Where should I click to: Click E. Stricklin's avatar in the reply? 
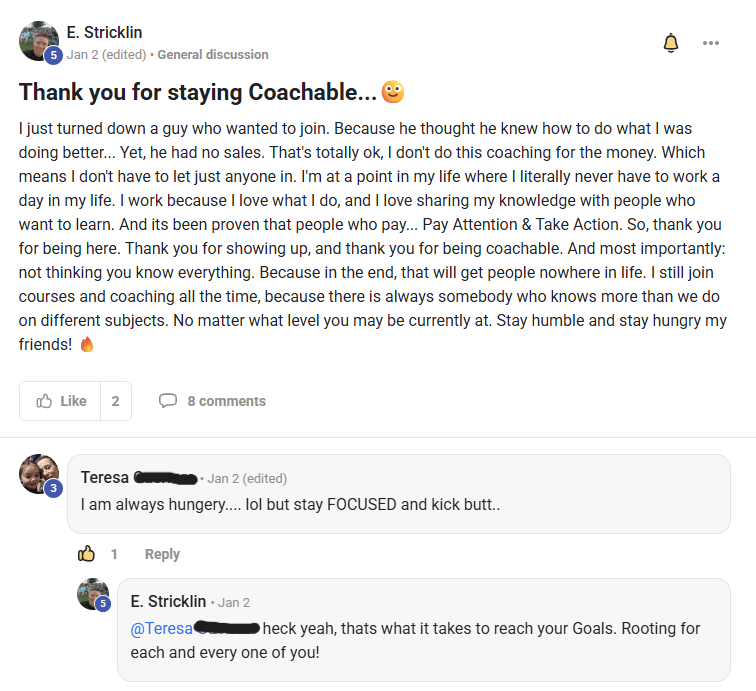(x=93, y=594)
